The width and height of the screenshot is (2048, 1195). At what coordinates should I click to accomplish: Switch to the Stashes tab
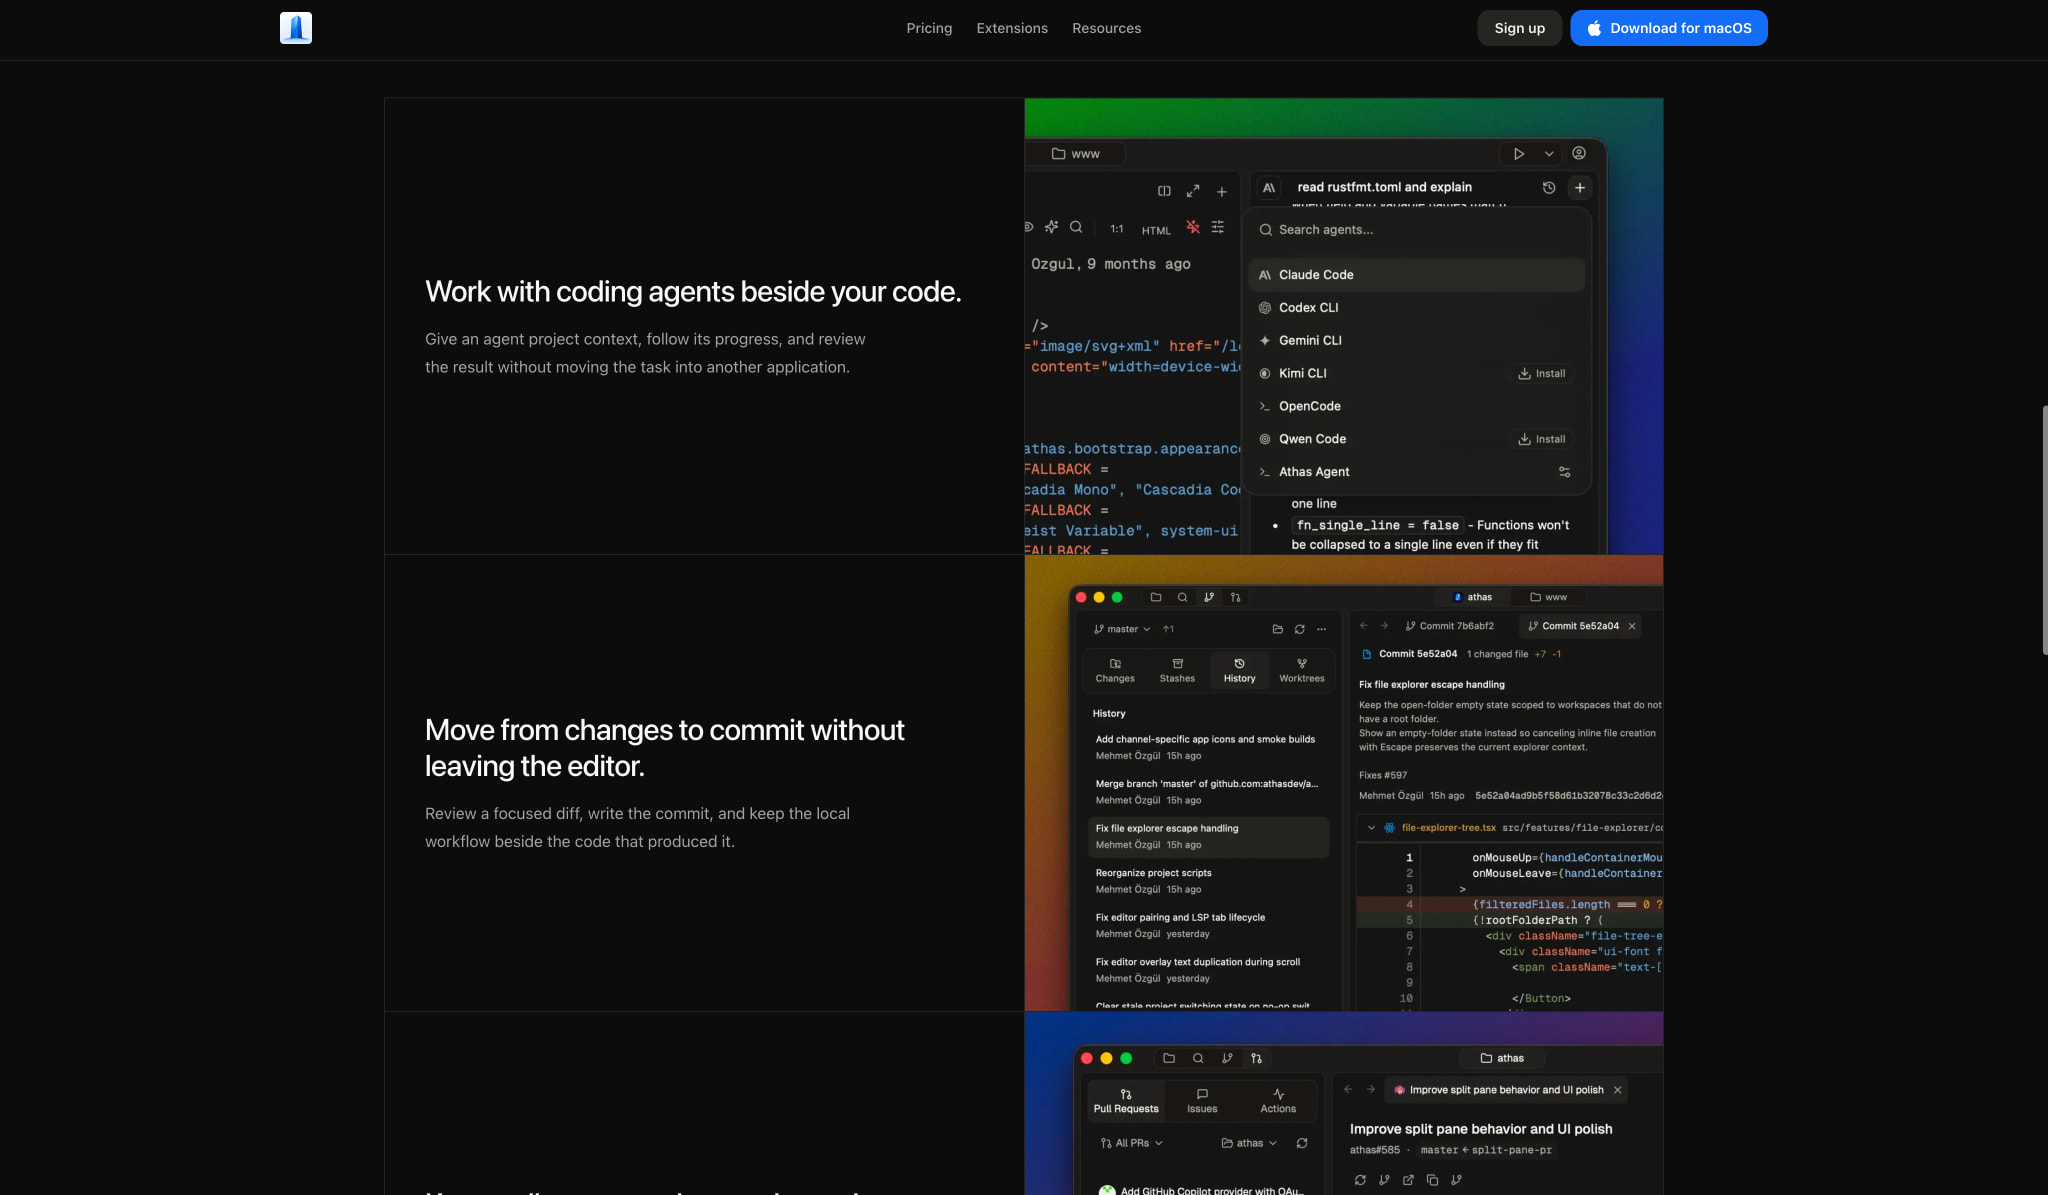[x=1177, y=670]
